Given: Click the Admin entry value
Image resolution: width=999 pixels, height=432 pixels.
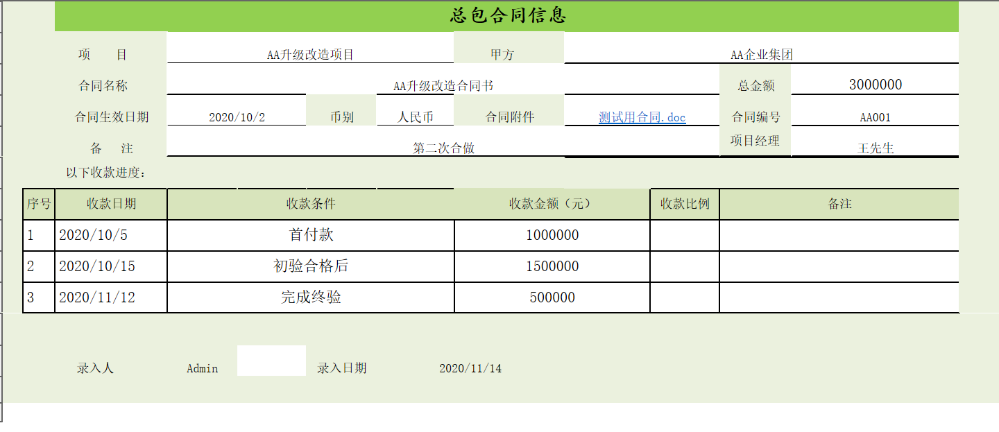Looking at the screenshot, I should pyautogui.click(x=203, y=368).
